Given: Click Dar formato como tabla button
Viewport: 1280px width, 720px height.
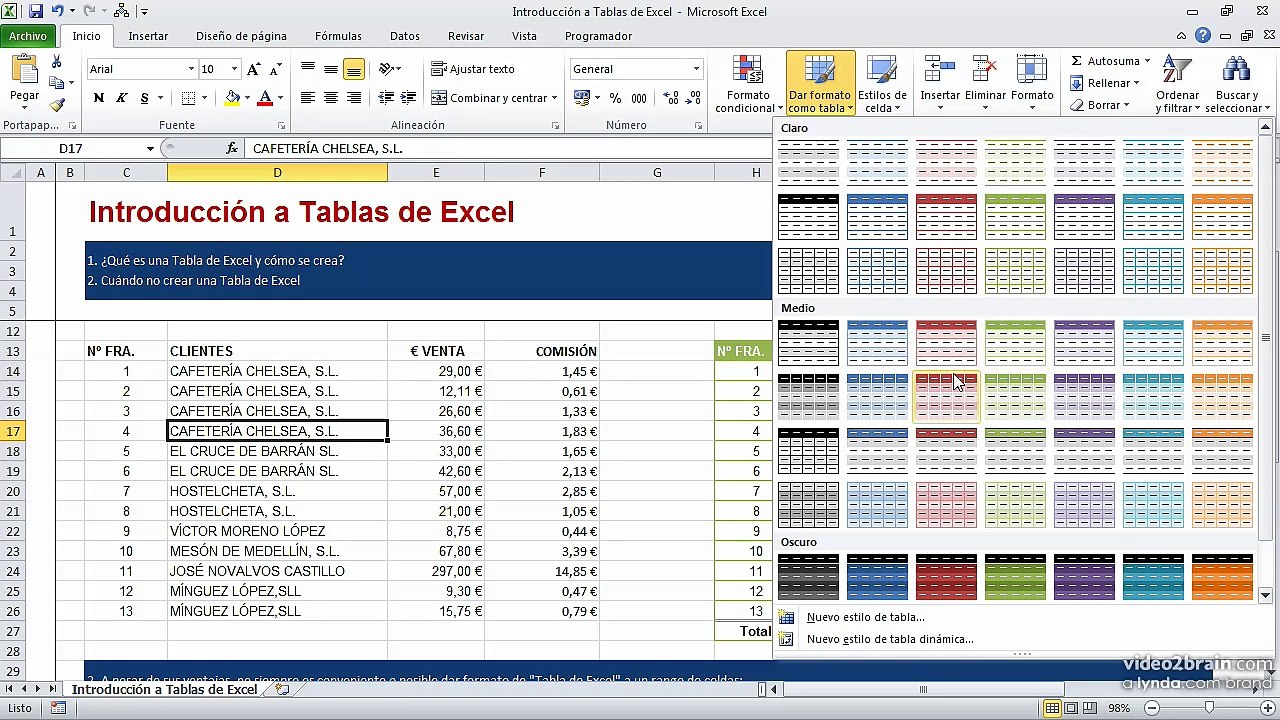Looking at the screenshot, I should [x=820, y=84].
